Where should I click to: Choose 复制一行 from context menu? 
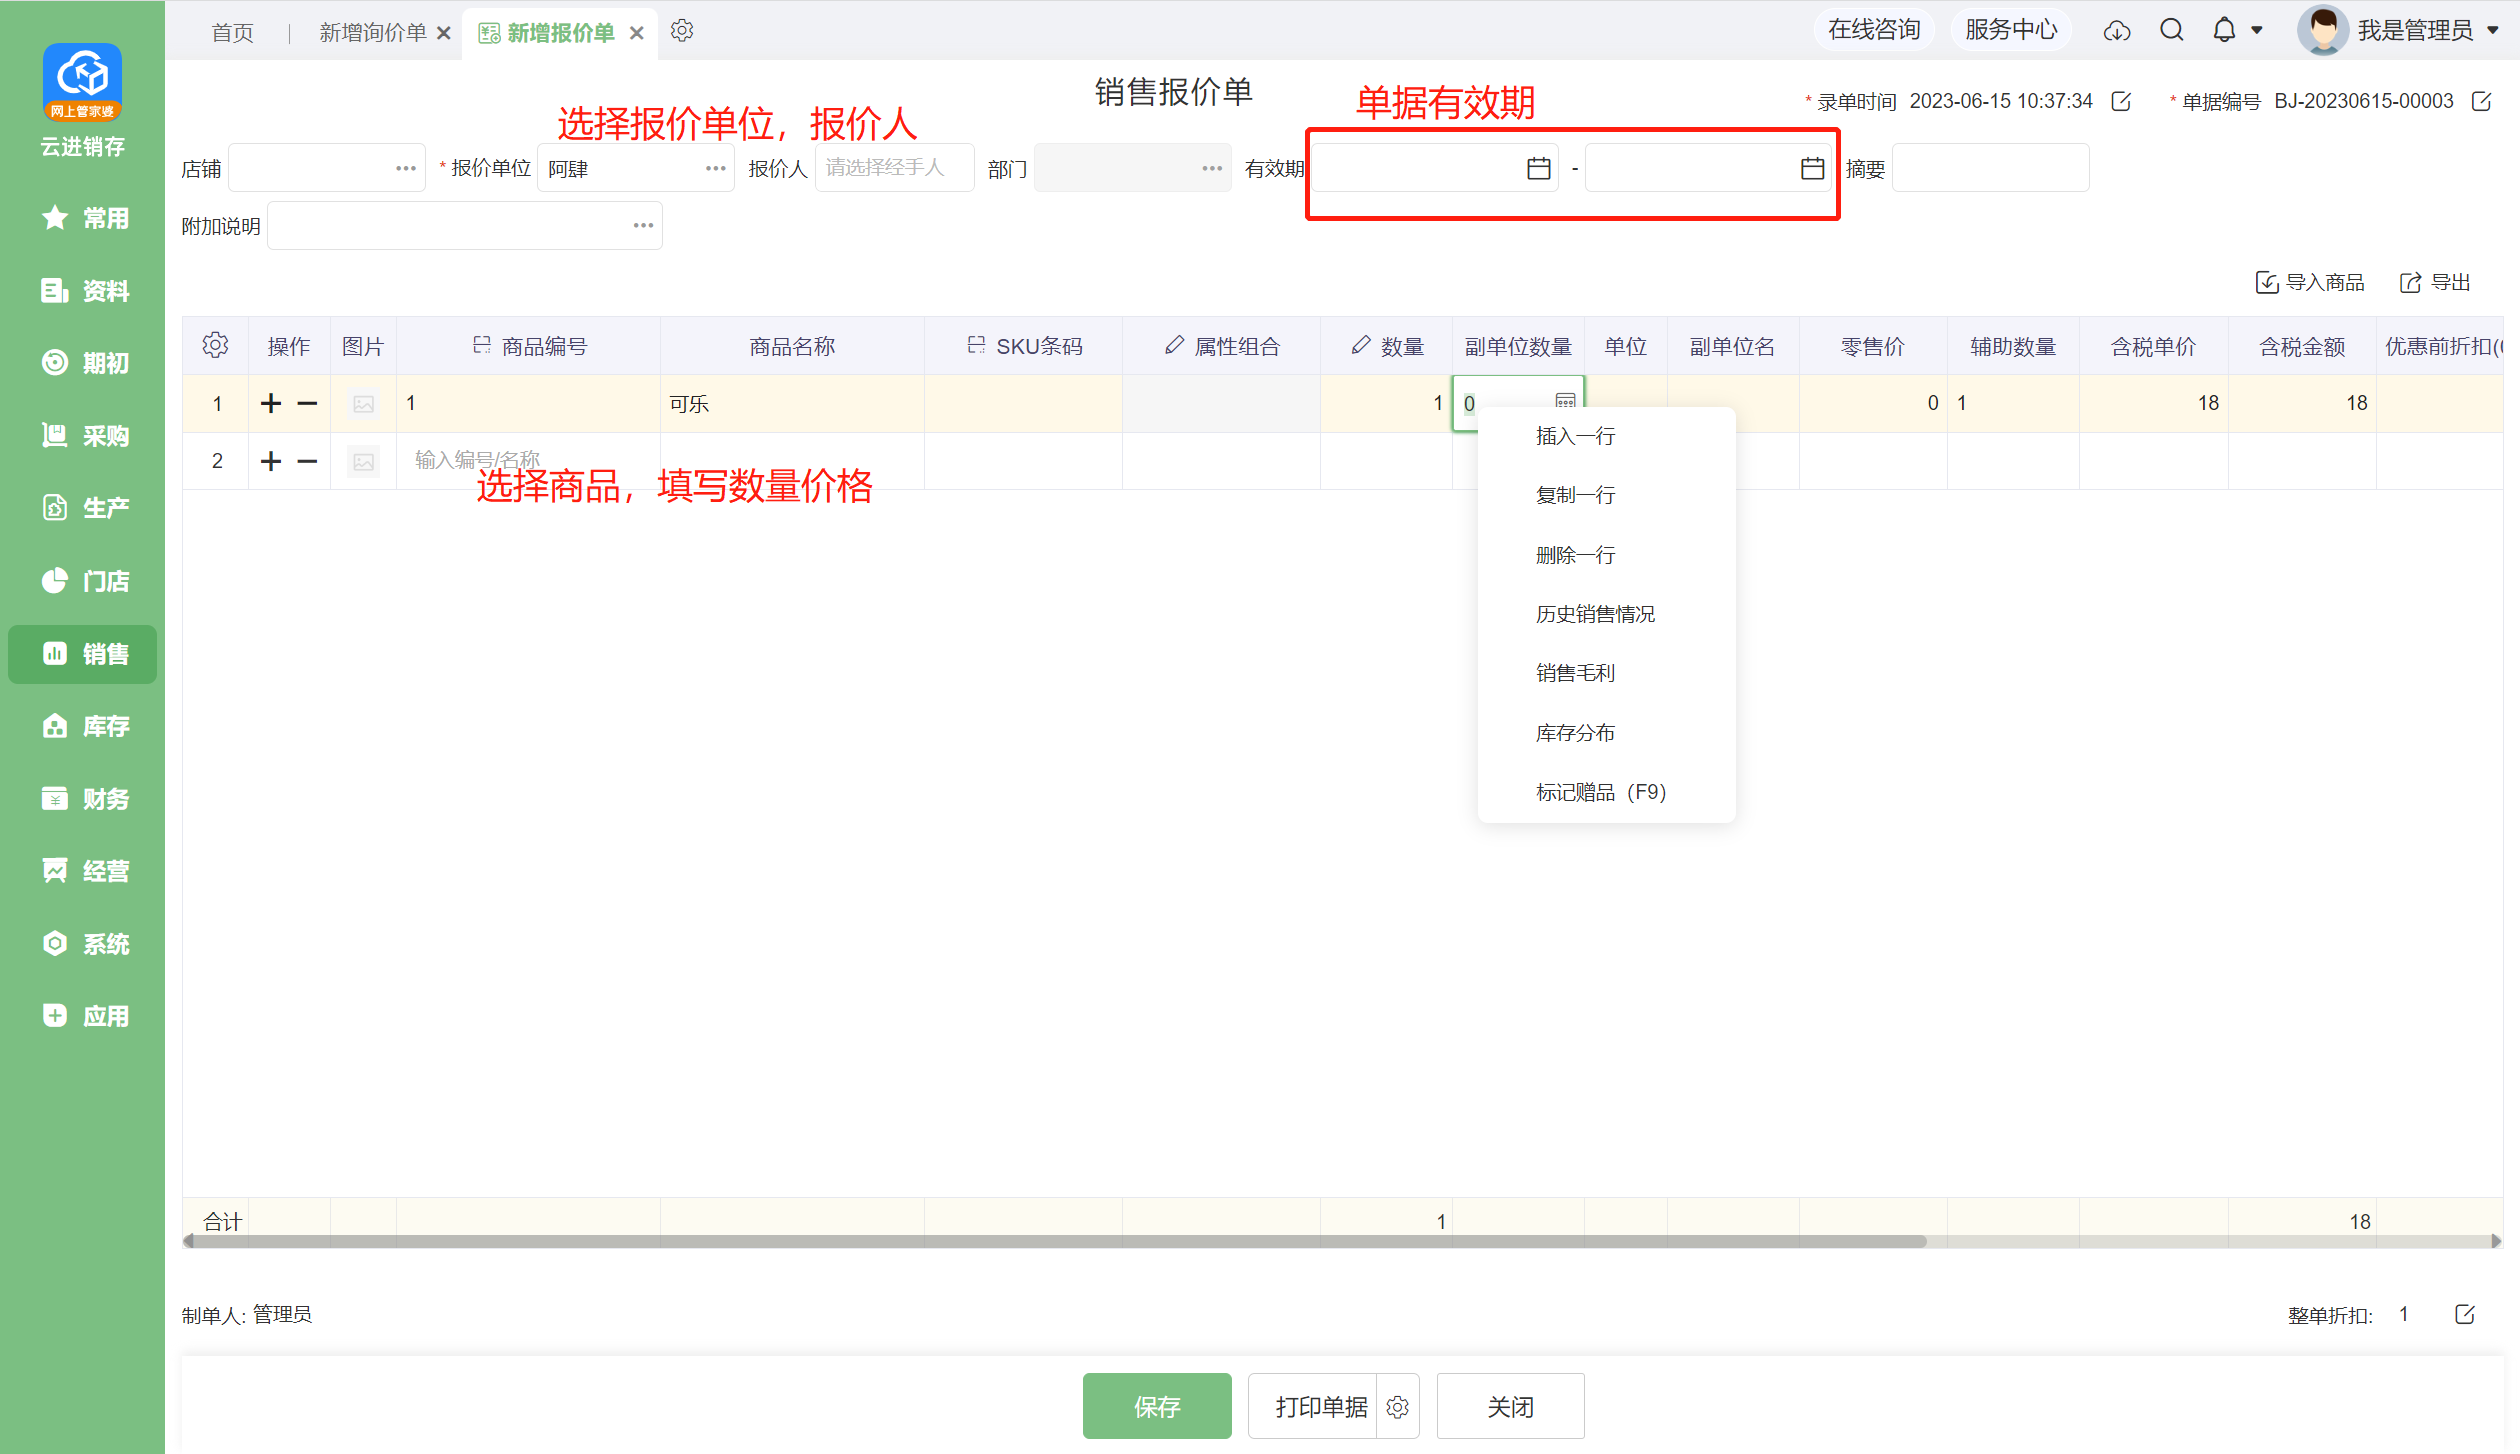click(x=1575, y=495)
